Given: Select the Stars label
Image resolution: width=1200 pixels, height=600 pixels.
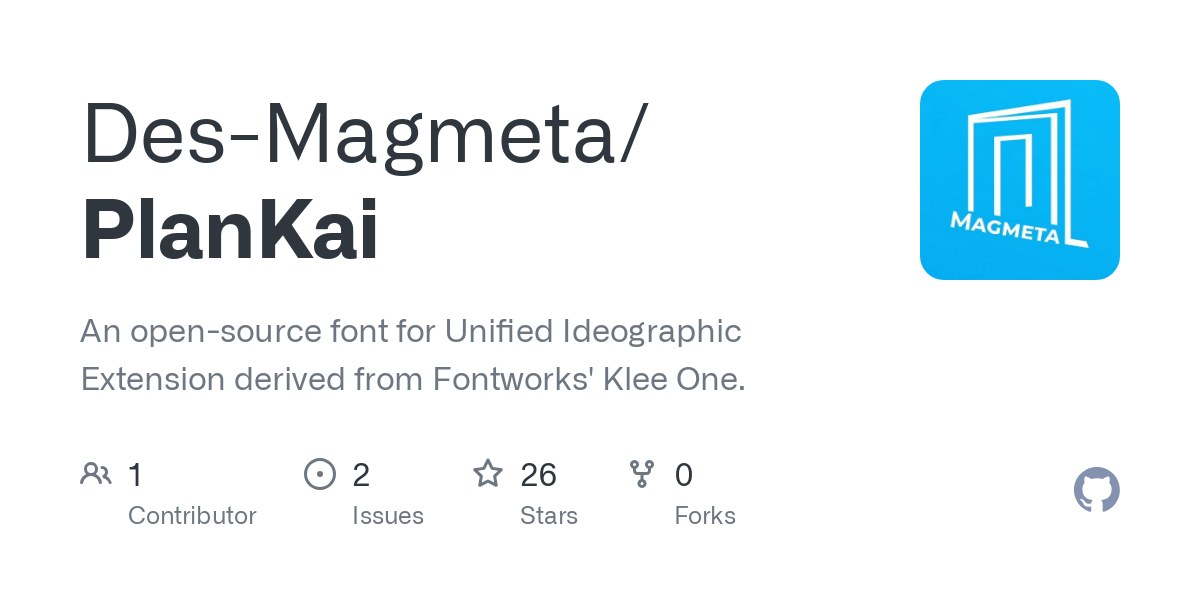Looking at the screenshot, I should coord(549,516).
